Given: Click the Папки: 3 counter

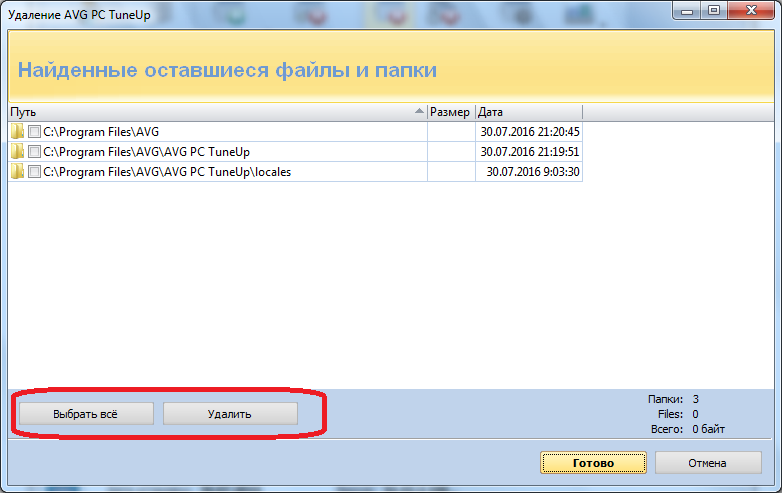Looking at the screenshot, I should click(673, 399).
